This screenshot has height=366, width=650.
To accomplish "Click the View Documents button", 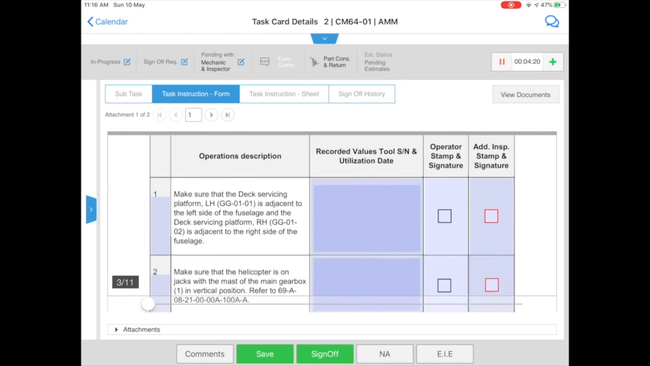I will click(x=525, y=95).
